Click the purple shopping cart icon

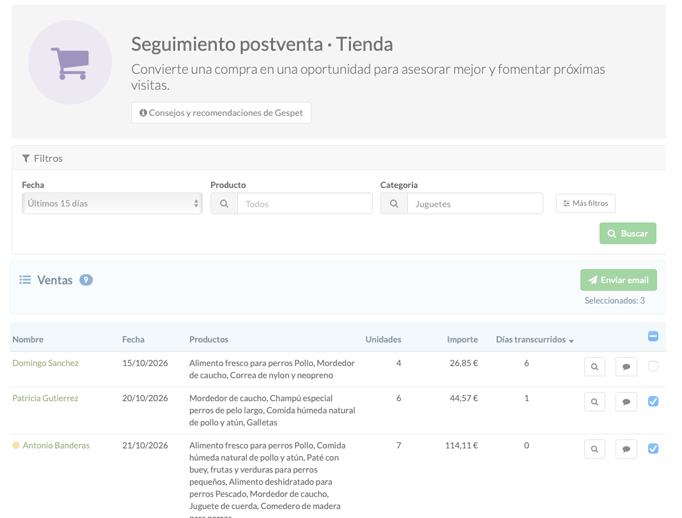pyautogui.click(x=70, y=63)
